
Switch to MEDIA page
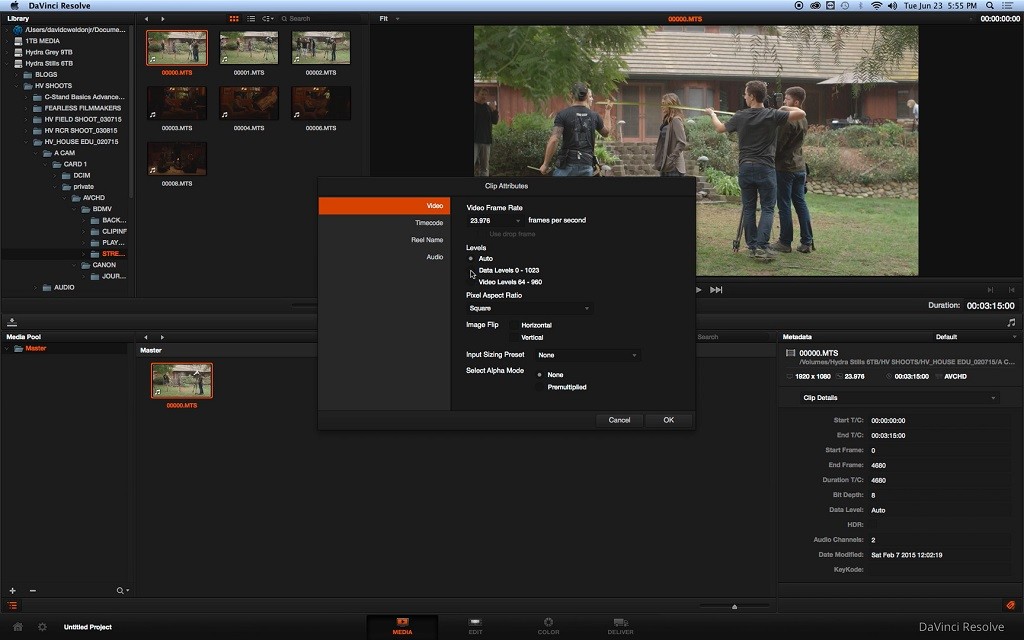click(x=402, y=626)
